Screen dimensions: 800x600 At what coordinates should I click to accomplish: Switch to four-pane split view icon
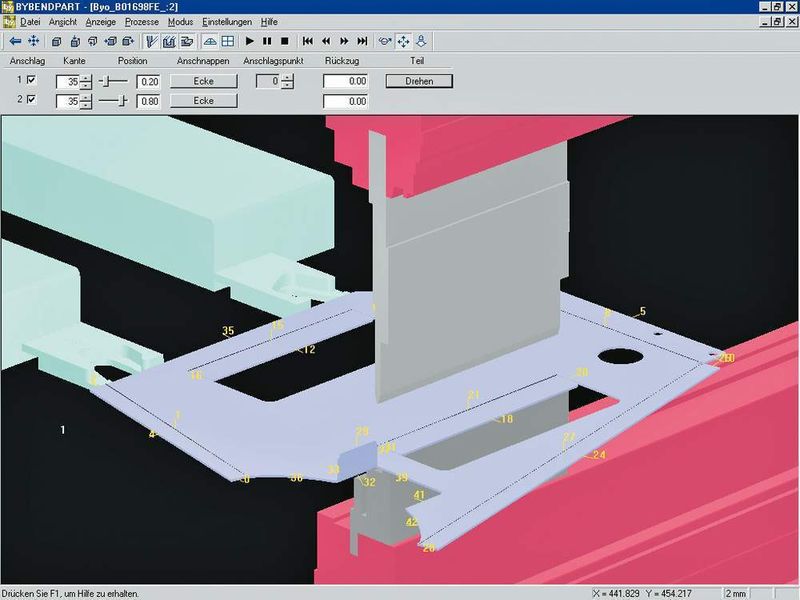pyautogui.click(x=228, y=41)
